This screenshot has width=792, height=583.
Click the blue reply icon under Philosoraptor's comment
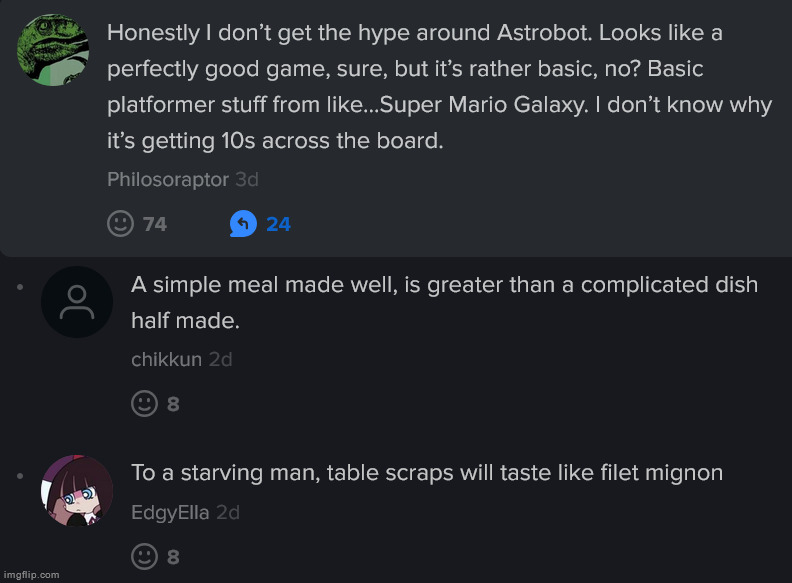pyautogui.click(x=243, y=223)
